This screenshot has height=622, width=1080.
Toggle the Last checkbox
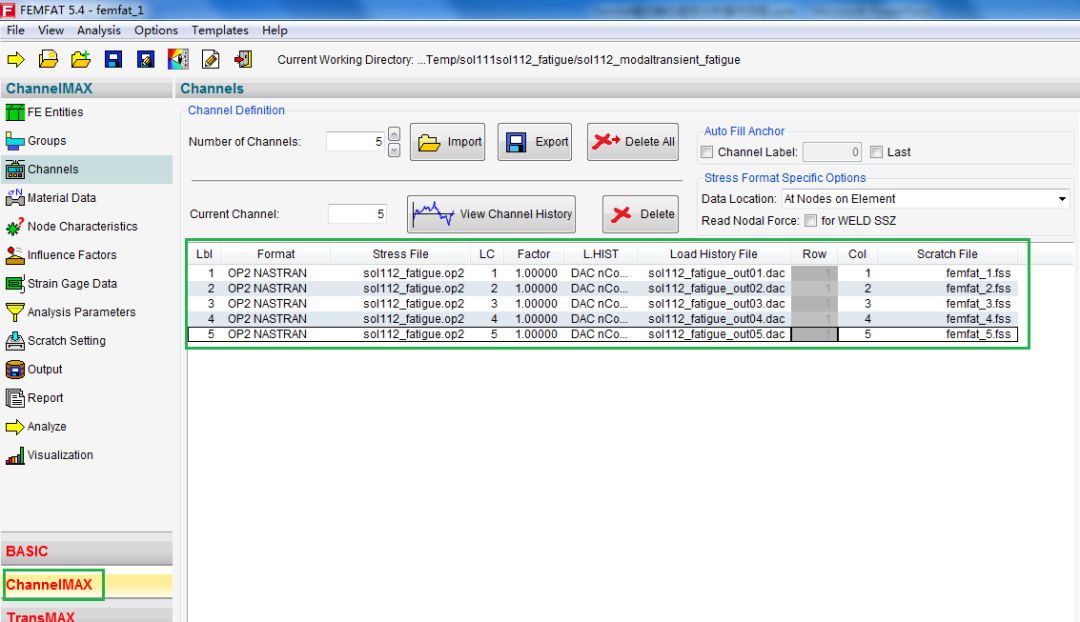coord(876,152)
